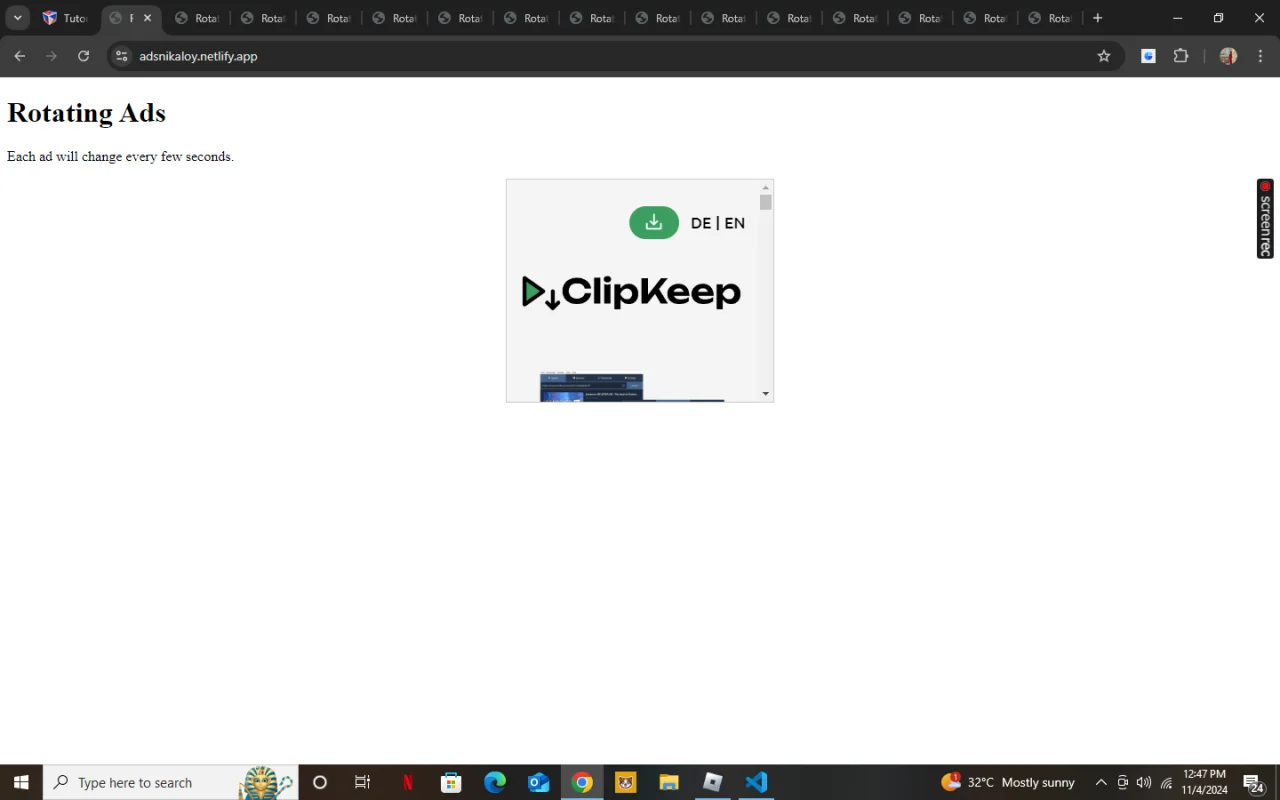The height and width of the screenshot is (800, 1280).
Task: Click the ad frame scrollbar thumb
Action: pyautogui.click(x=766, y=202)
